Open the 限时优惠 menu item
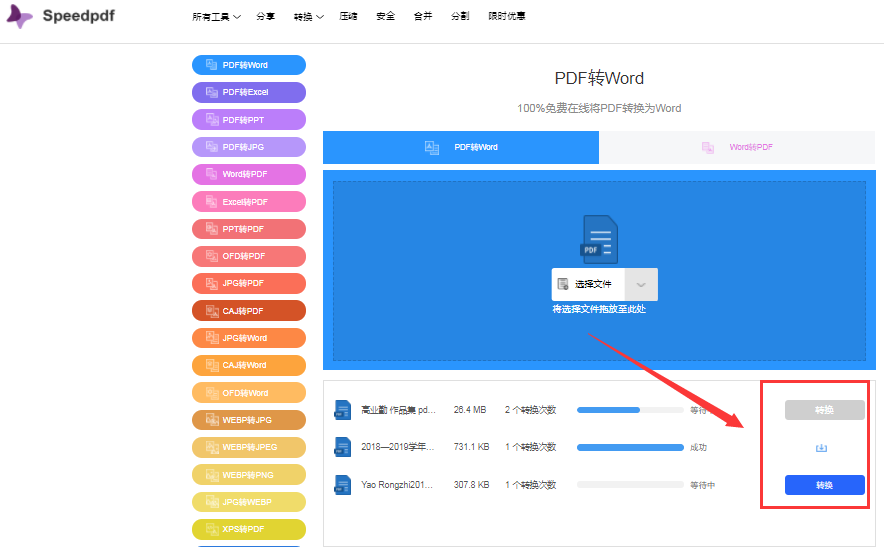The height and width of the screenshot is (547, 884). [x=507, y=16]
